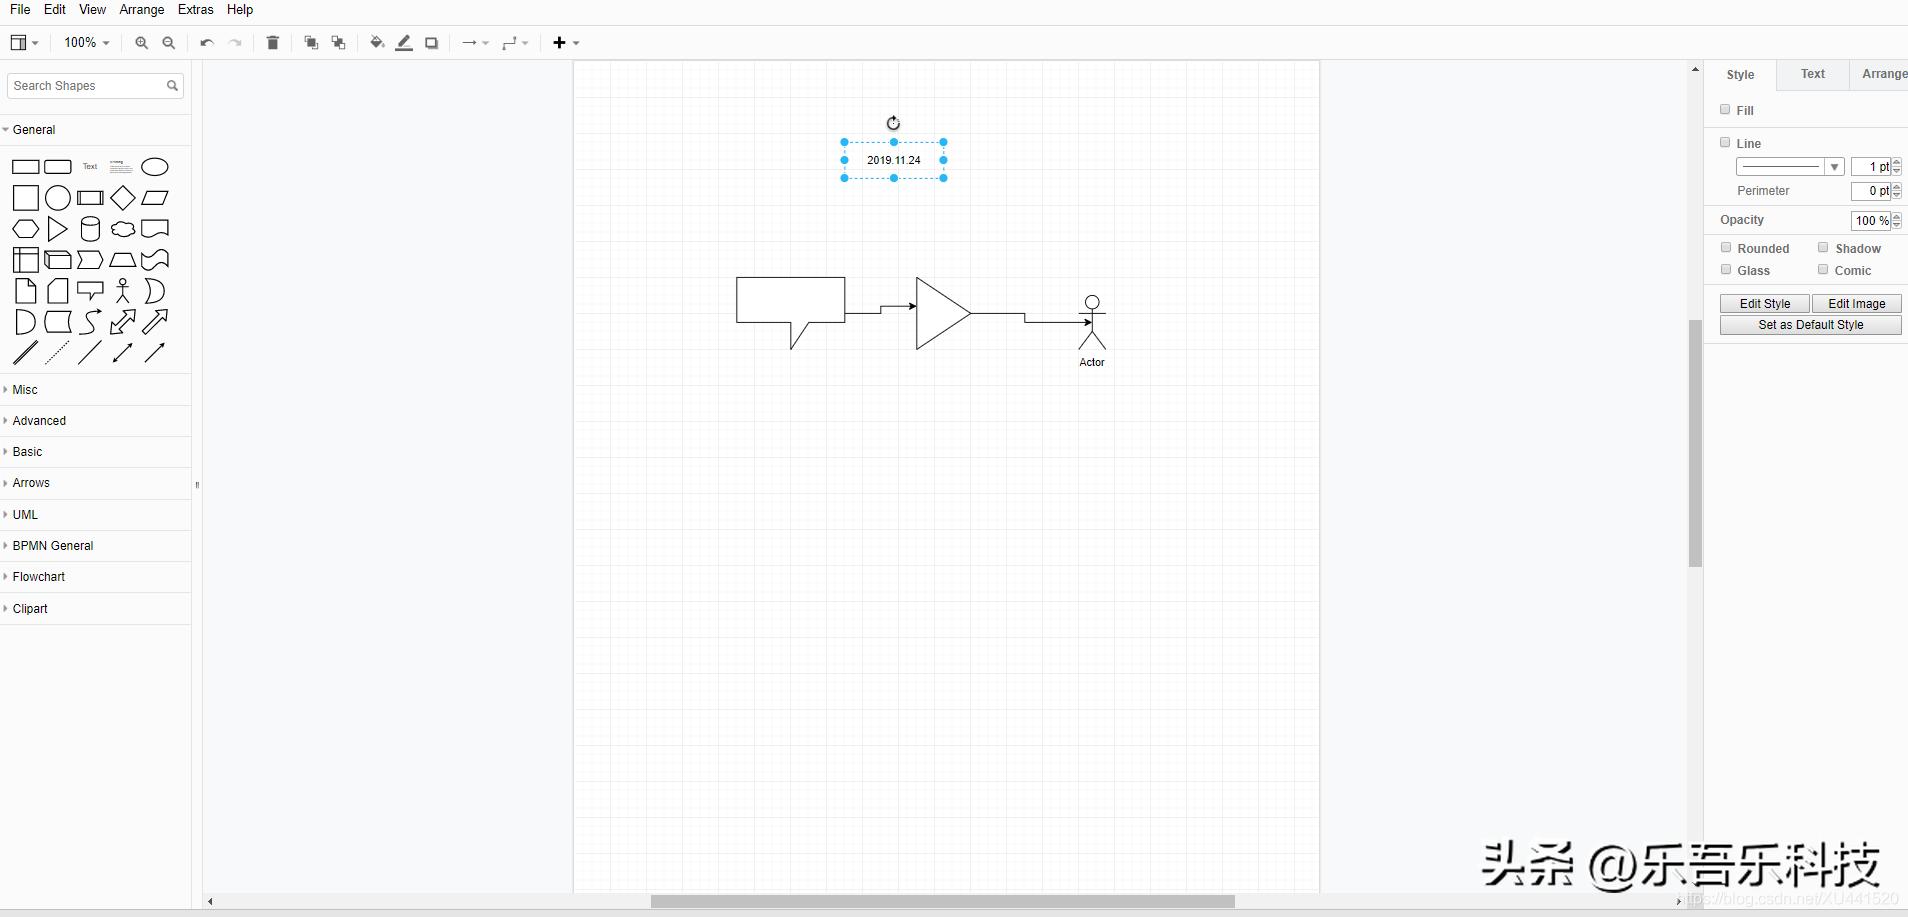
Task: Toggle the Comic checkbox
Action: pyautogui.click(x=1823, y=270)
